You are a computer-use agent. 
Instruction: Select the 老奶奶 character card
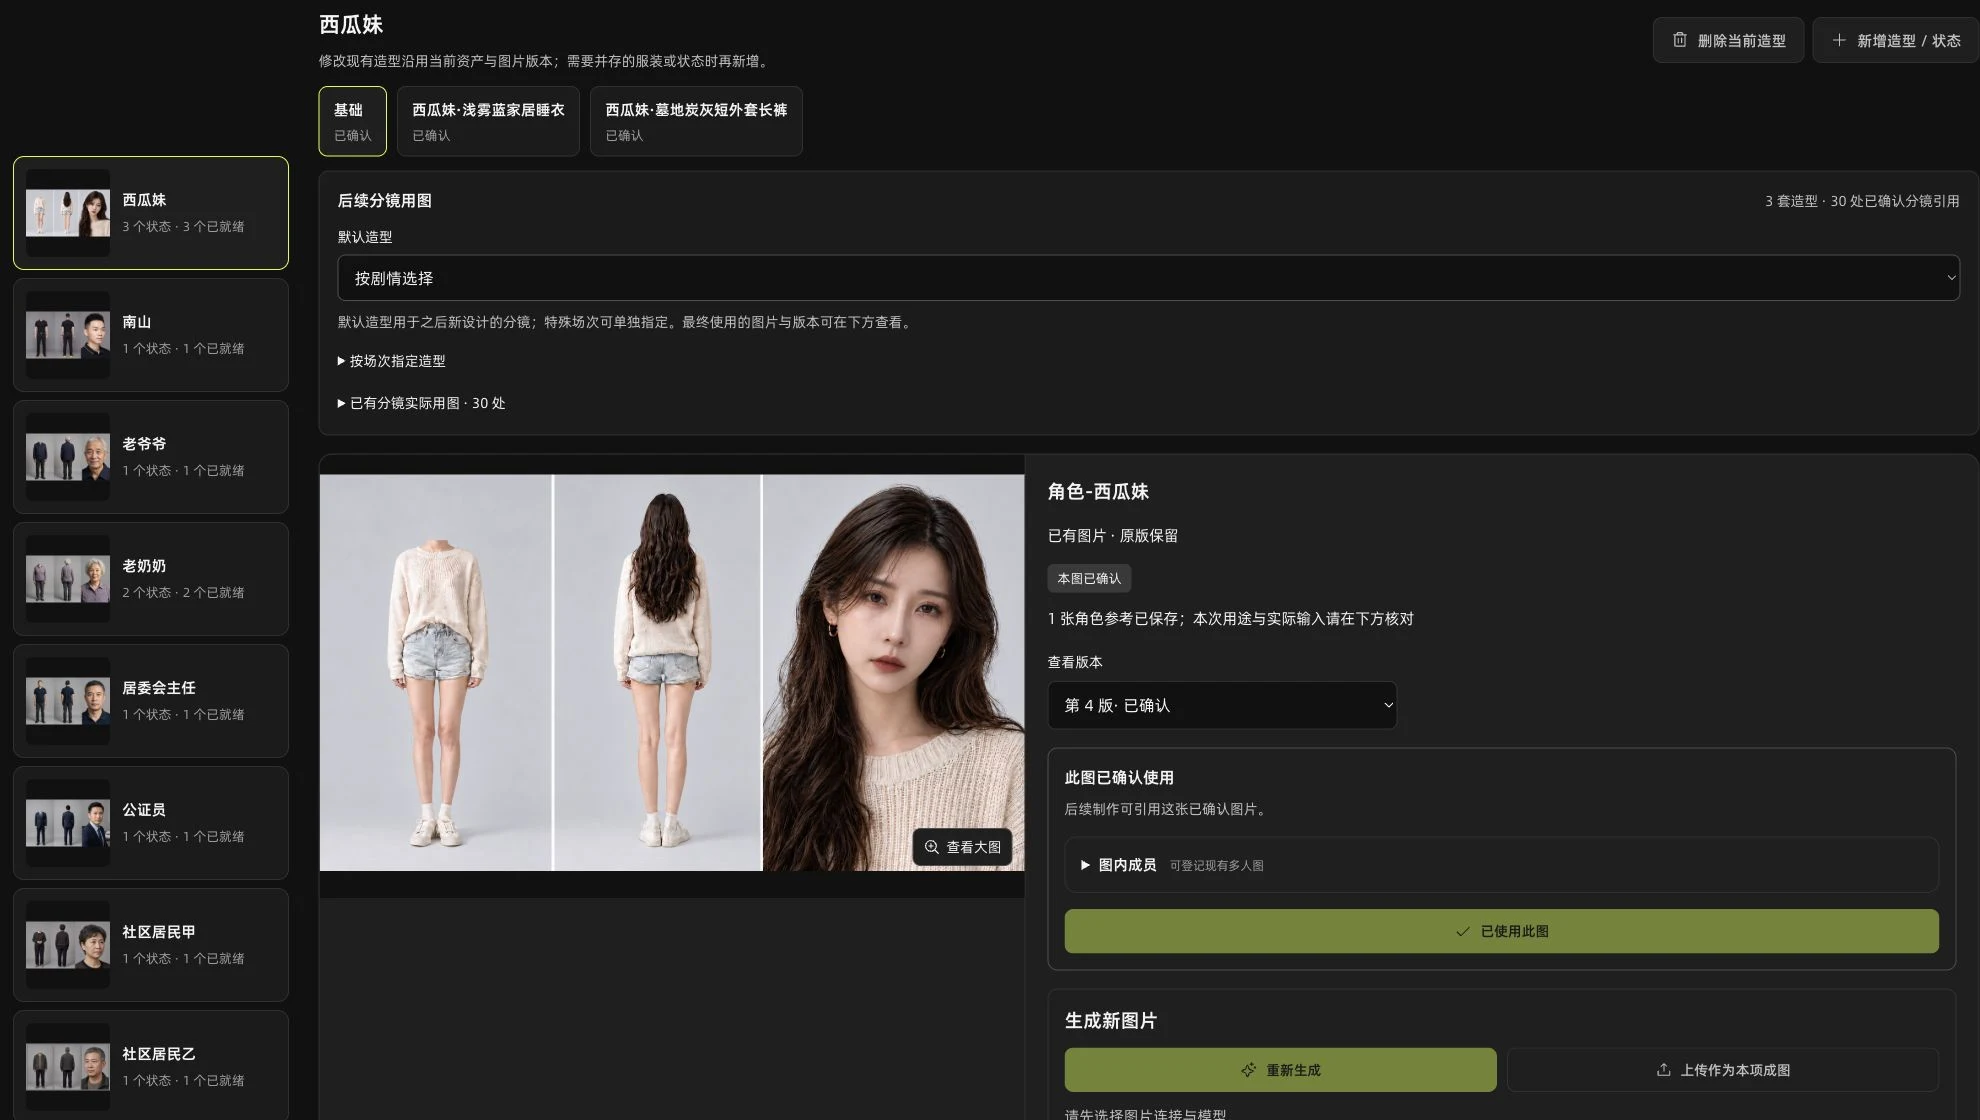point(151,579)
